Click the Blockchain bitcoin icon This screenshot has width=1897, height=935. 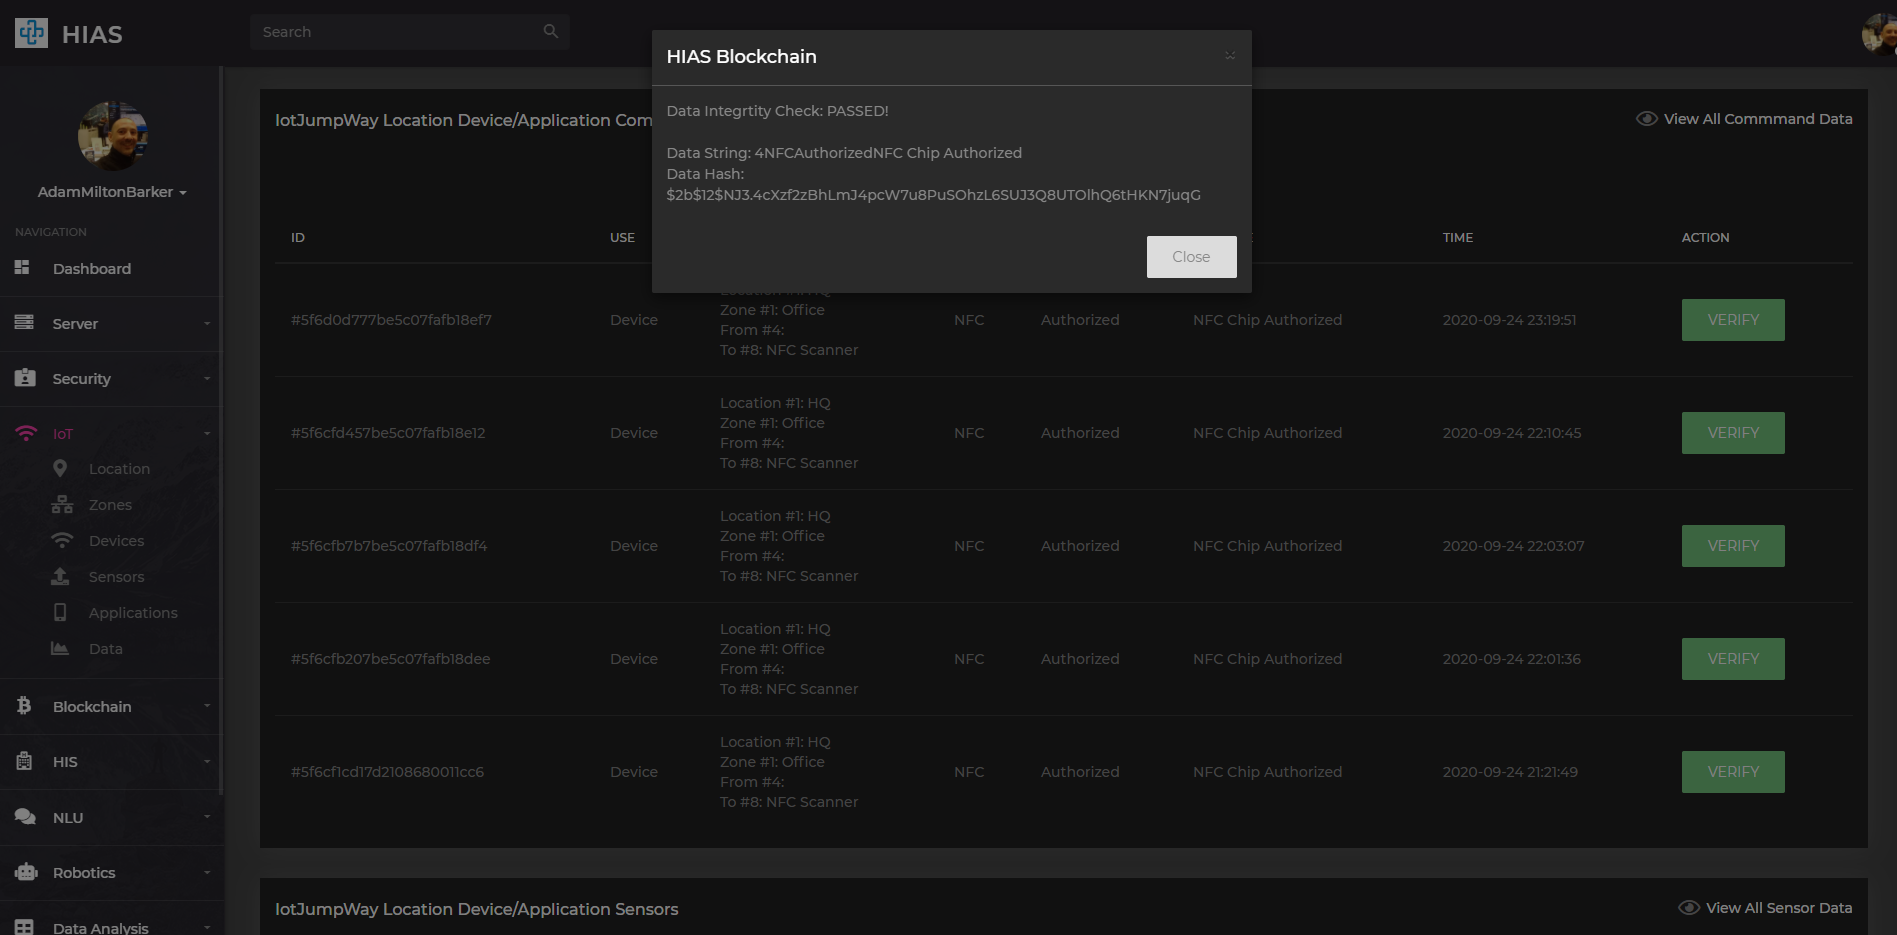(24, 706)
